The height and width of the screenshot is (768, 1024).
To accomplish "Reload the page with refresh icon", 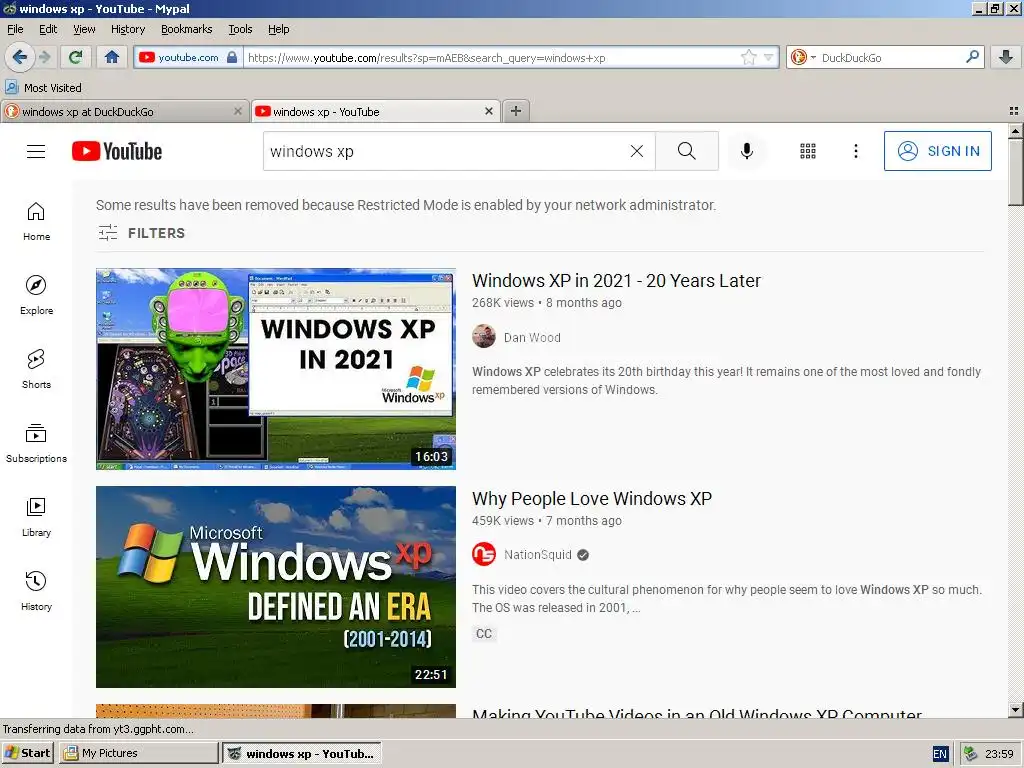I will [x=76, y=57].
